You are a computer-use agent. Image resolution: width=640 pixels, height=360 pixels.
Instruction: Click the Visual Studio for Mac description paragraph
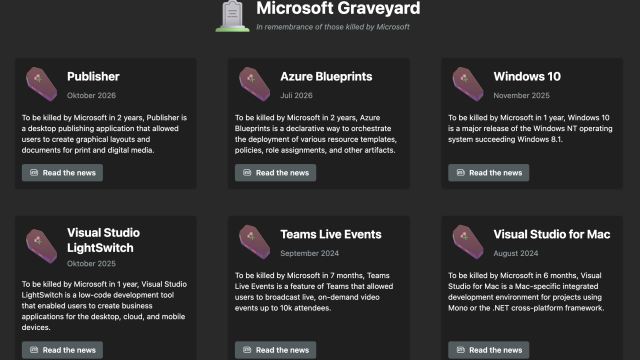pos(526,292)
